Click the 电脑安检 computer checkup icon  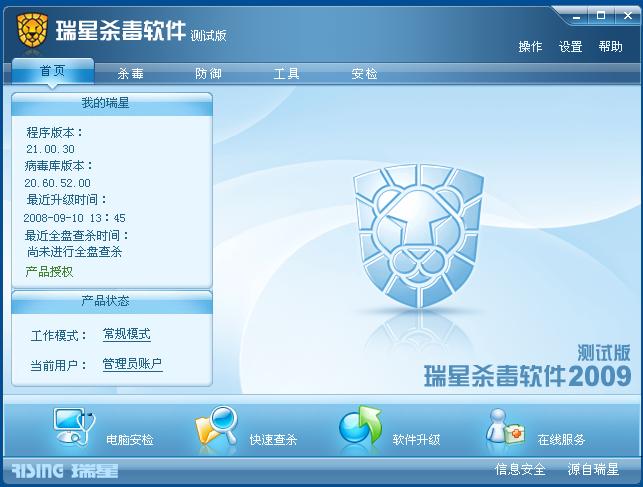tap(75, 426)
